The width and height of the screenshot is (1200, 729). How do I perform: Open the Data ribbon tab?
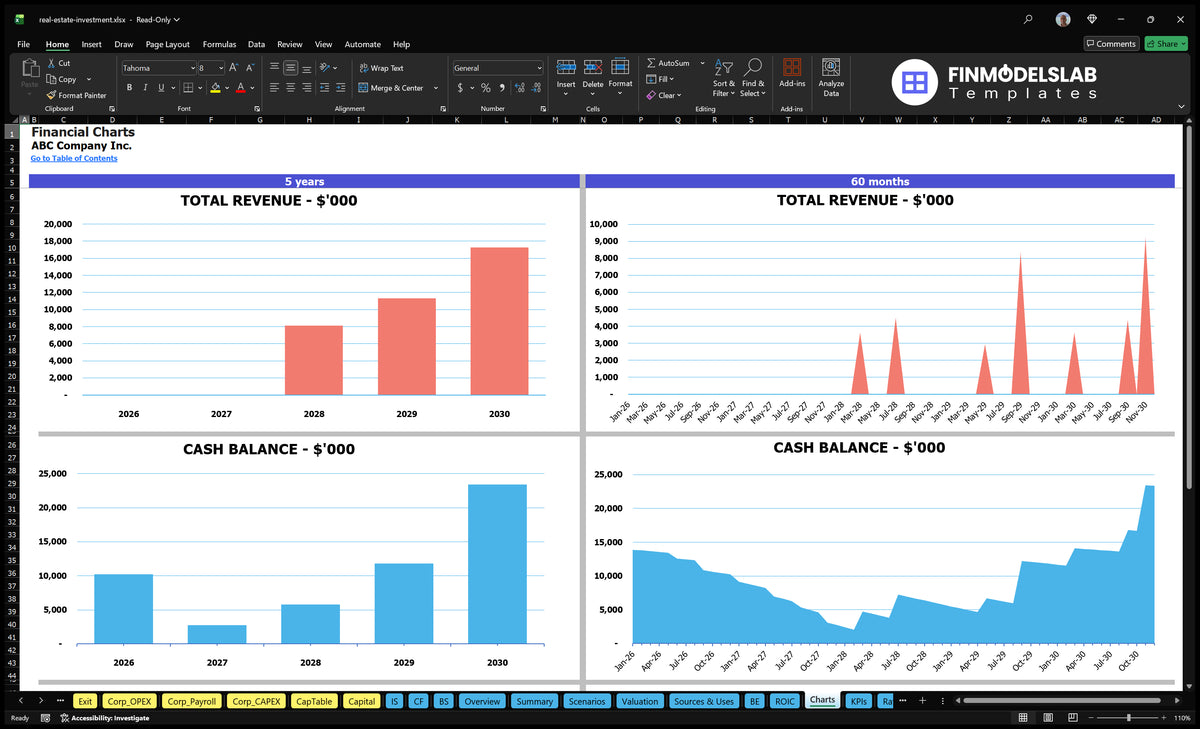(x=256, y=44)
